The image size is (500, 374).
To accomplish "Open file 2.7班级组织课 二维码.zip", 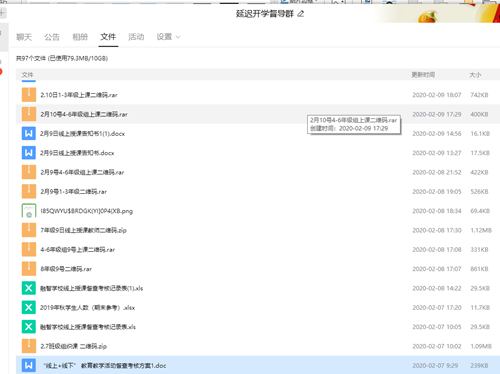I will (x=74, y=346).
